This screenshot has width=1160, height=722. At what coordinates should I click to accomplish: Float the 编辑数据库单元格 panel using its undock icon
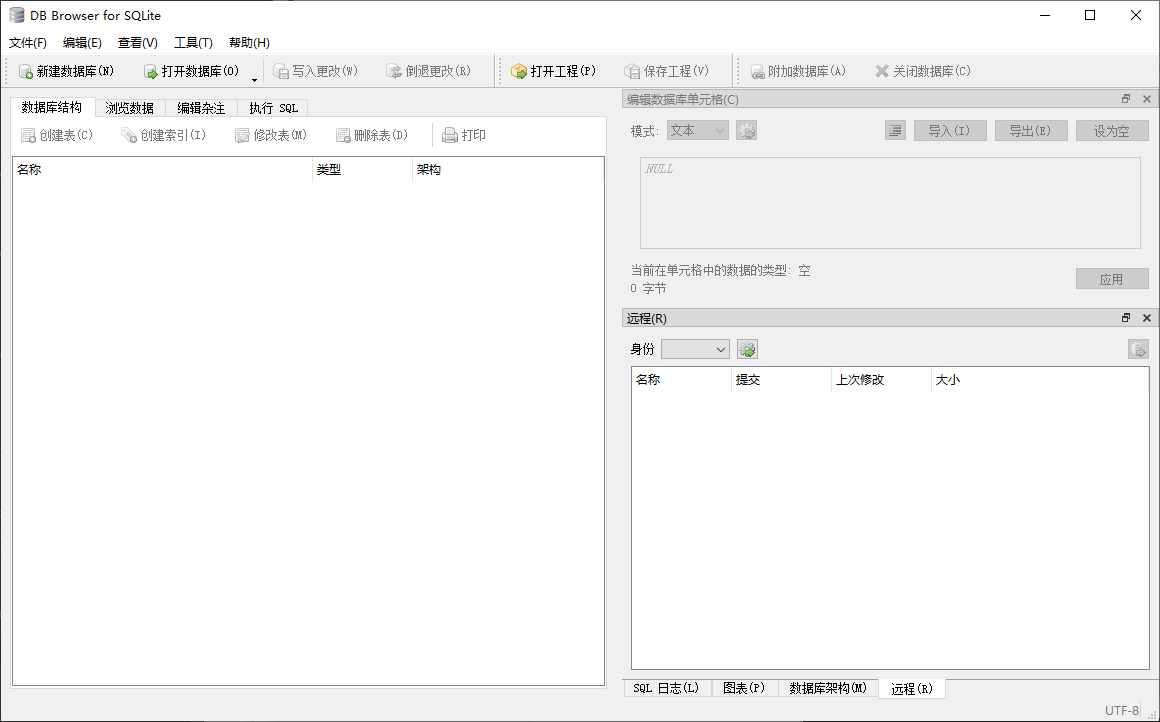tap(1126, 99)
